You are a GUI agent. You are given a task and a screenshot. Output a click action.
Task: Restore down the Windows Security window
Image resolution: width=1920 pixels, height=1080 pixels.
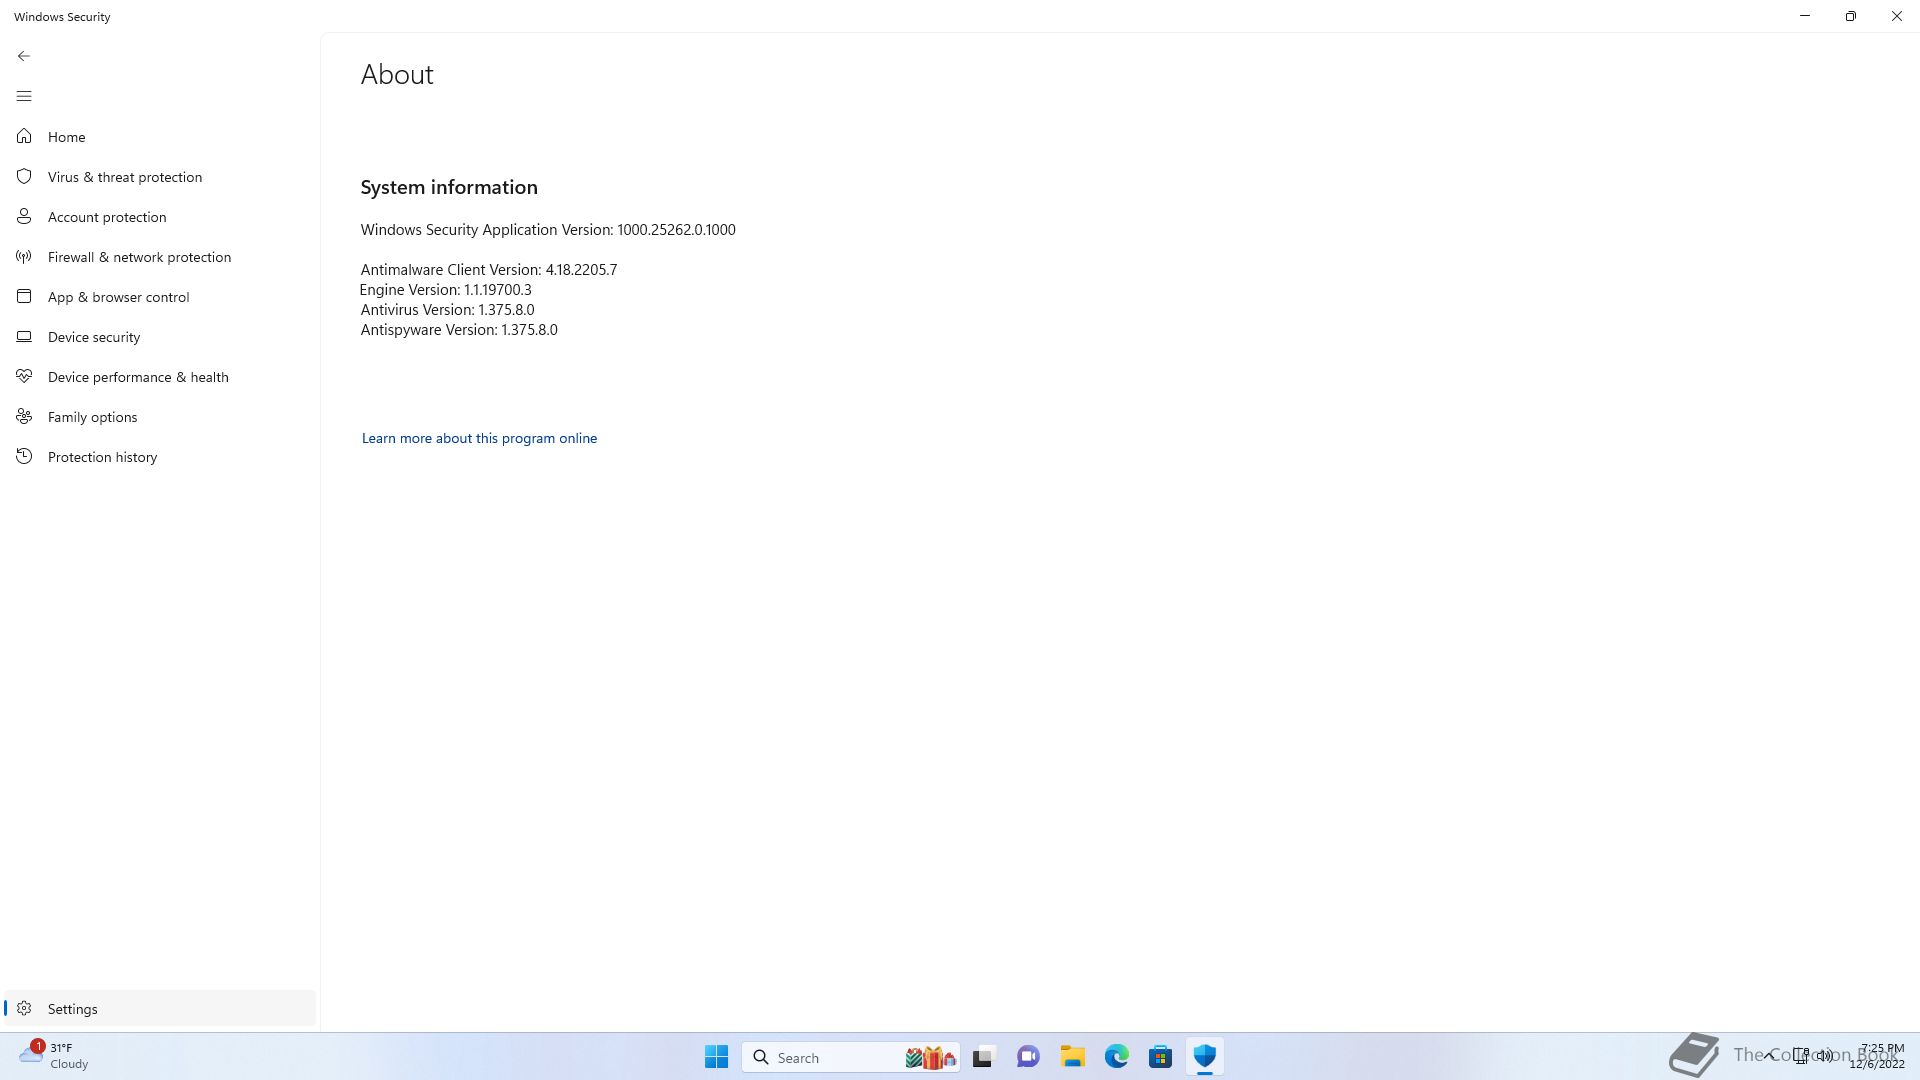point(1851,16)
